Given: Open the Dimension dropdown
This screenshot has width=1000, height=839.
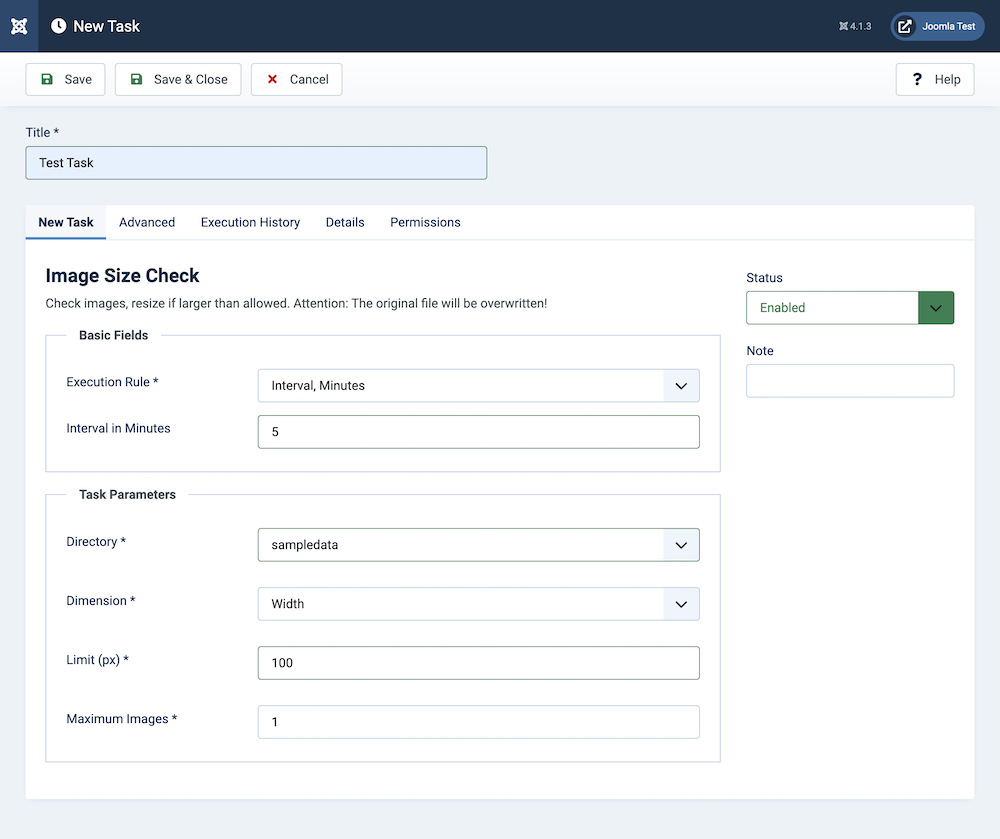Looking at the screenshot, I should click(478, 604).
